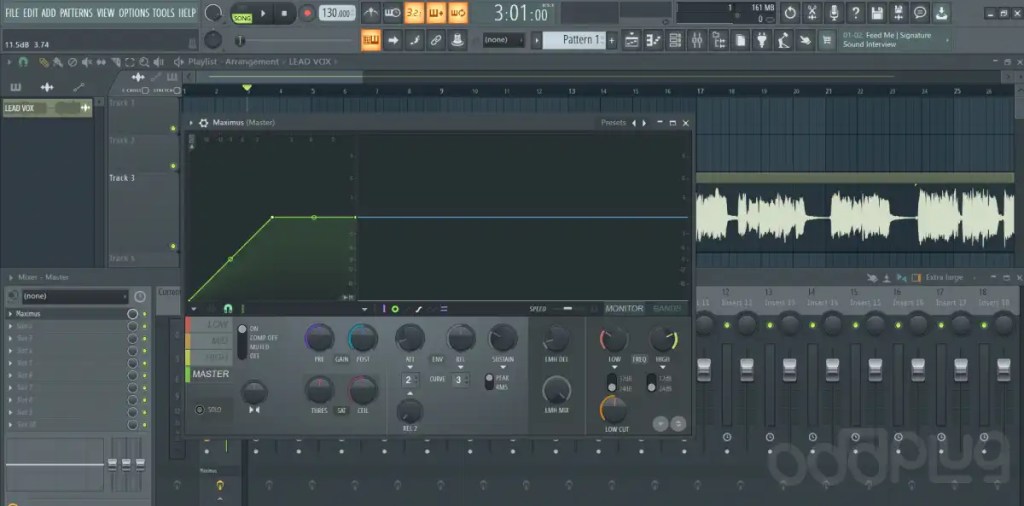The image size is (1024, 506).
Task: Open the content library cart icon
Action: [827, 40]
